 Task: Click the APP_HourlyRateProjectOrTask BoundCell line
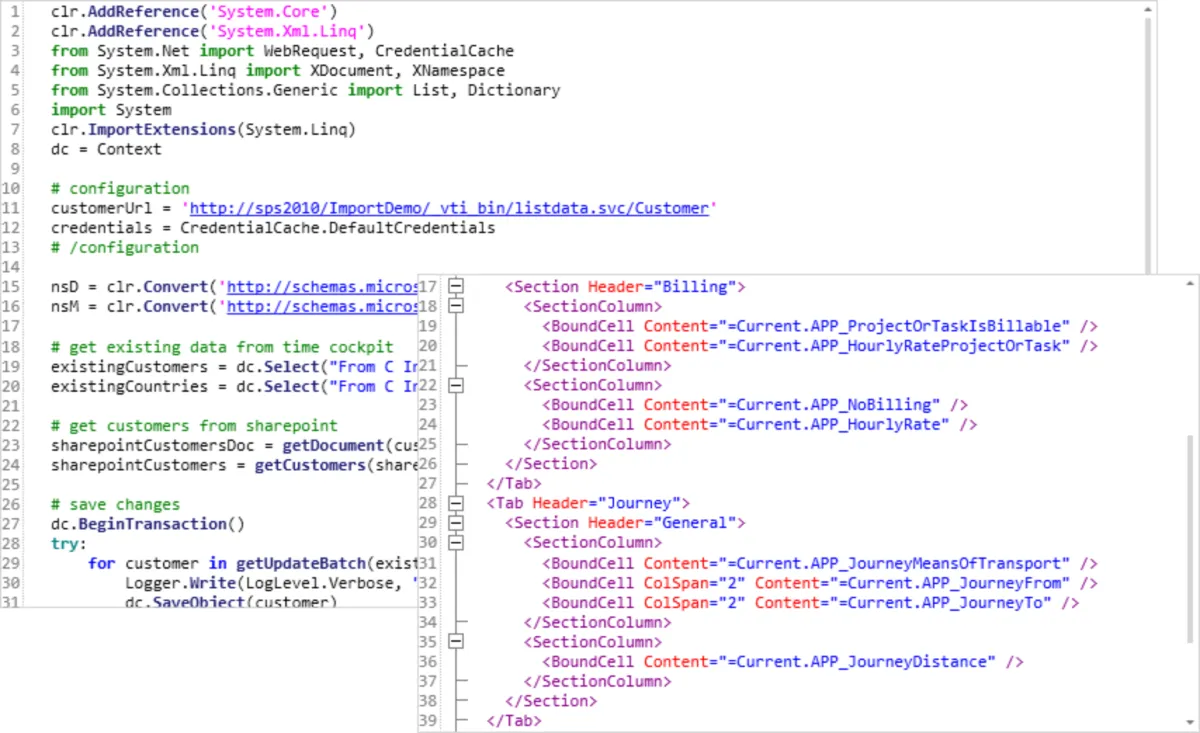tap(820, 346)
